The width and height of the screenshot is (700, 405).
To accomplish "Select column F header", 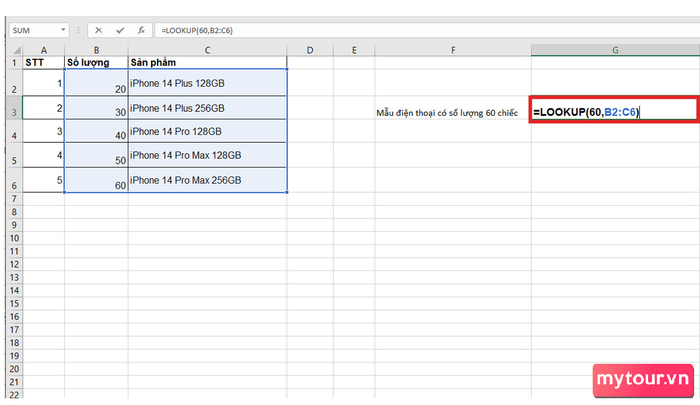I will point(453,50).
